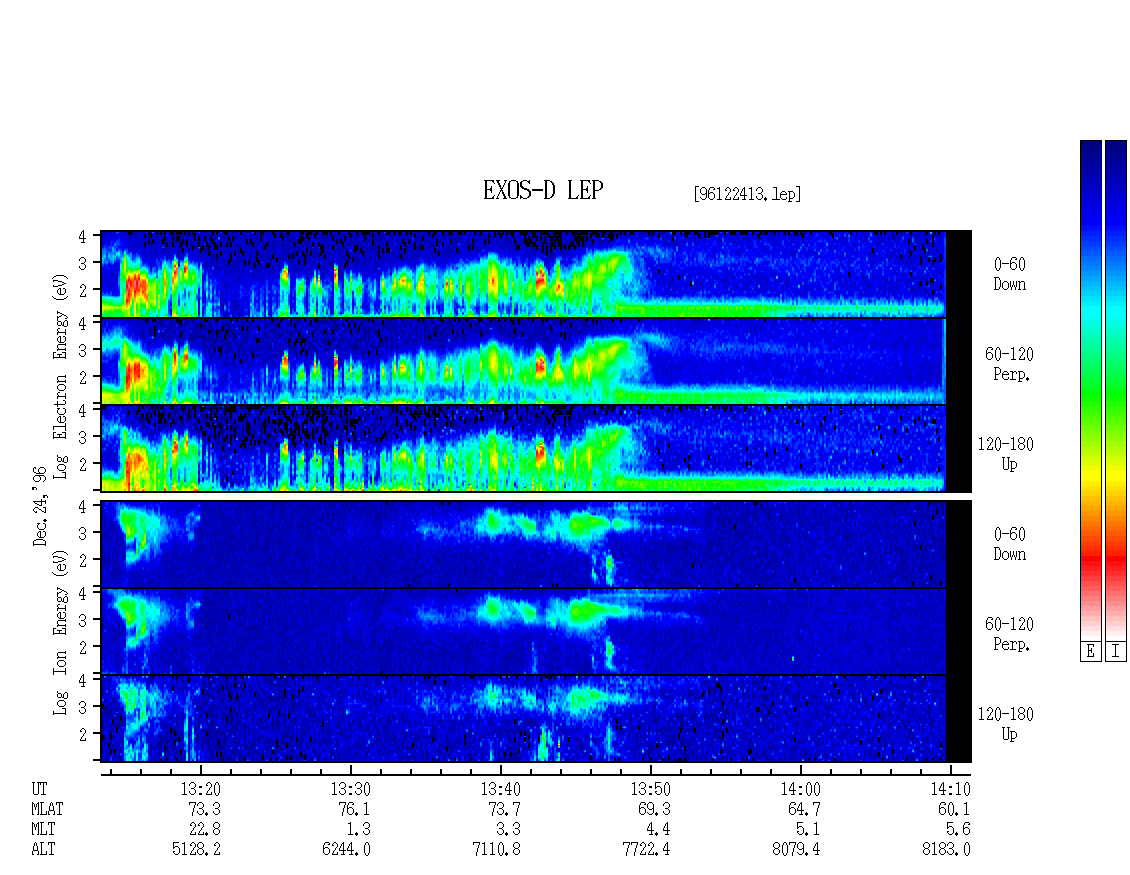1130x875 pixels.
Task: Click the UT time value 13:40
Action: 500,789
